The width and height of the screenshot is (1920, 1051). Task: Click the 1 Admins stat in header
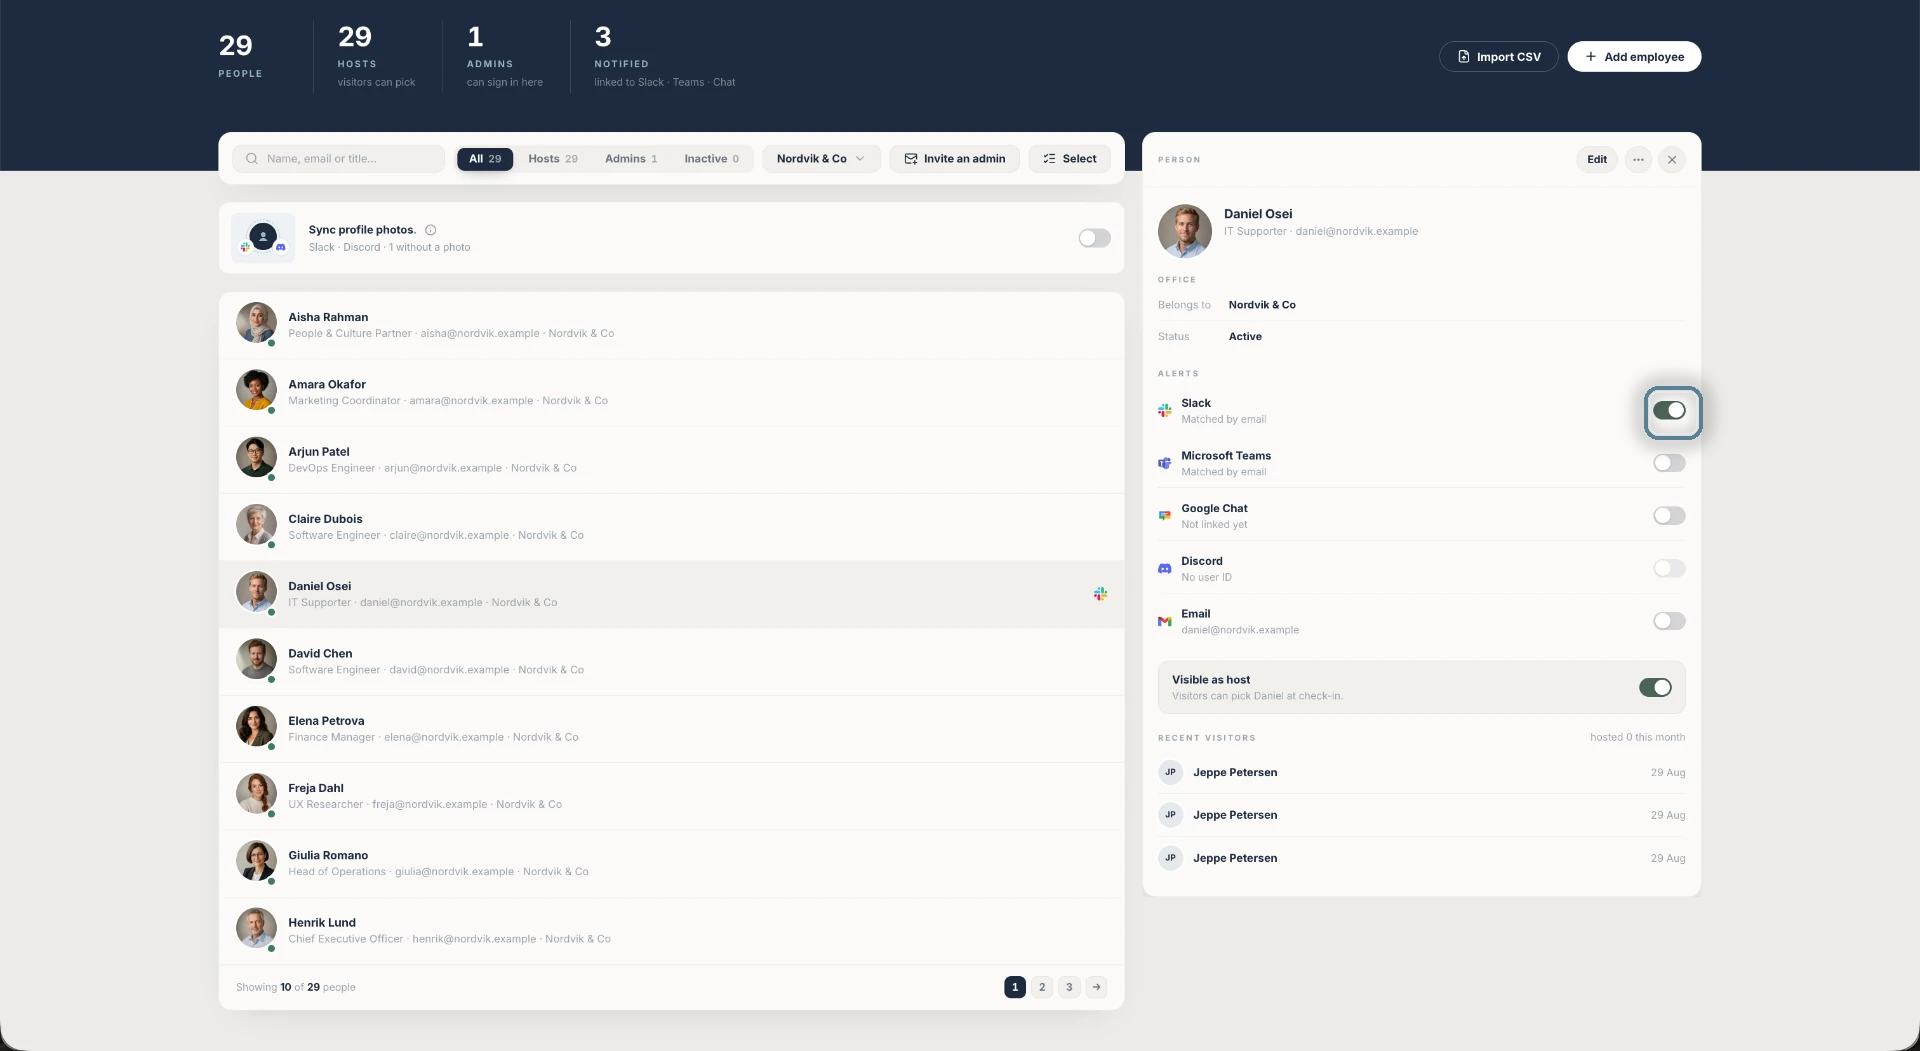point(504,57)
